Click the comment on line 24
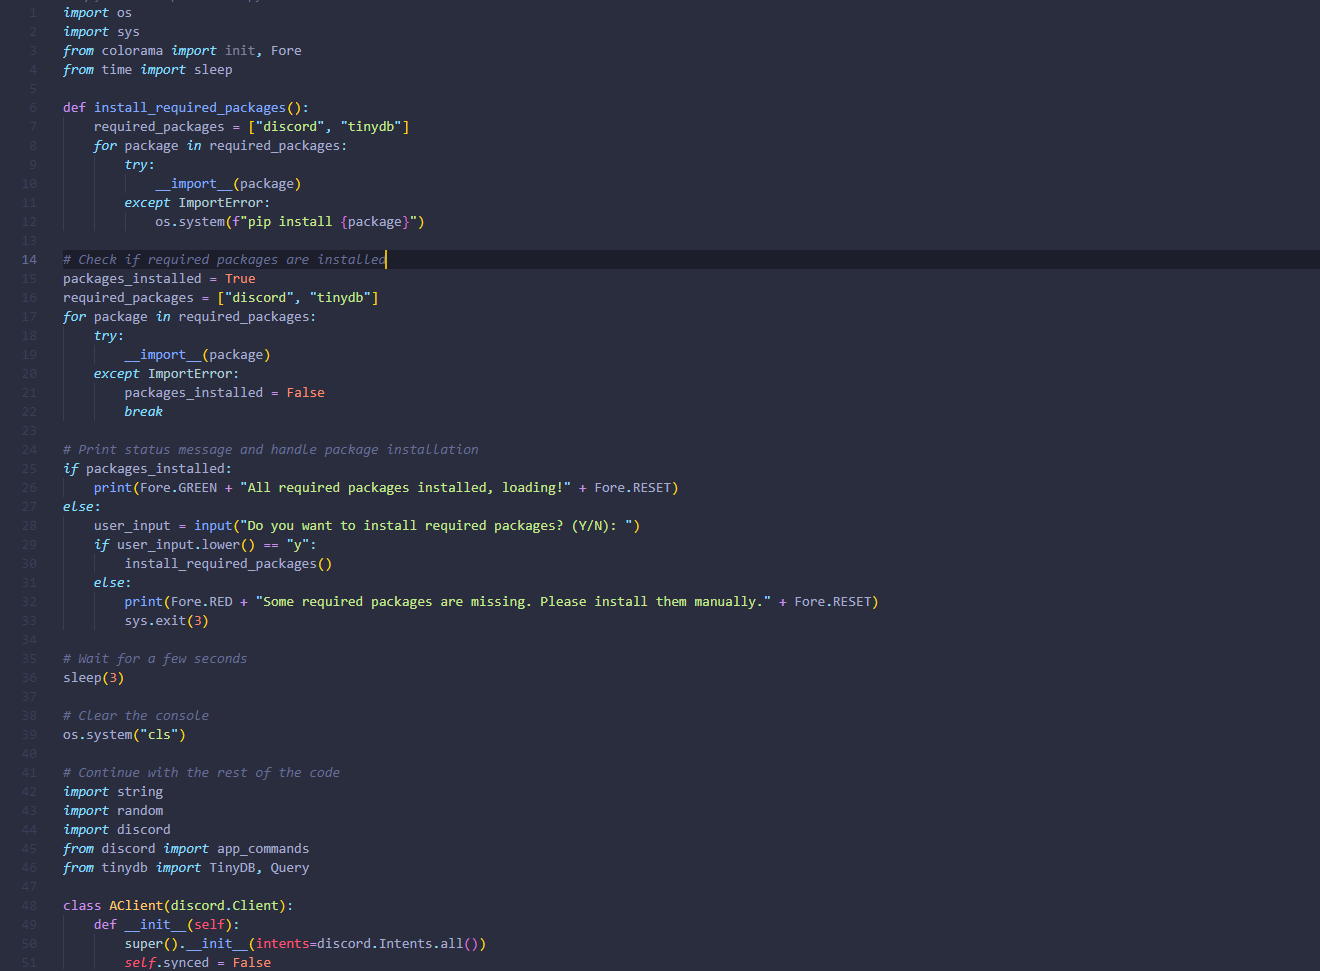This screenshot has height=971, width=1320. (x=270, y=449)
